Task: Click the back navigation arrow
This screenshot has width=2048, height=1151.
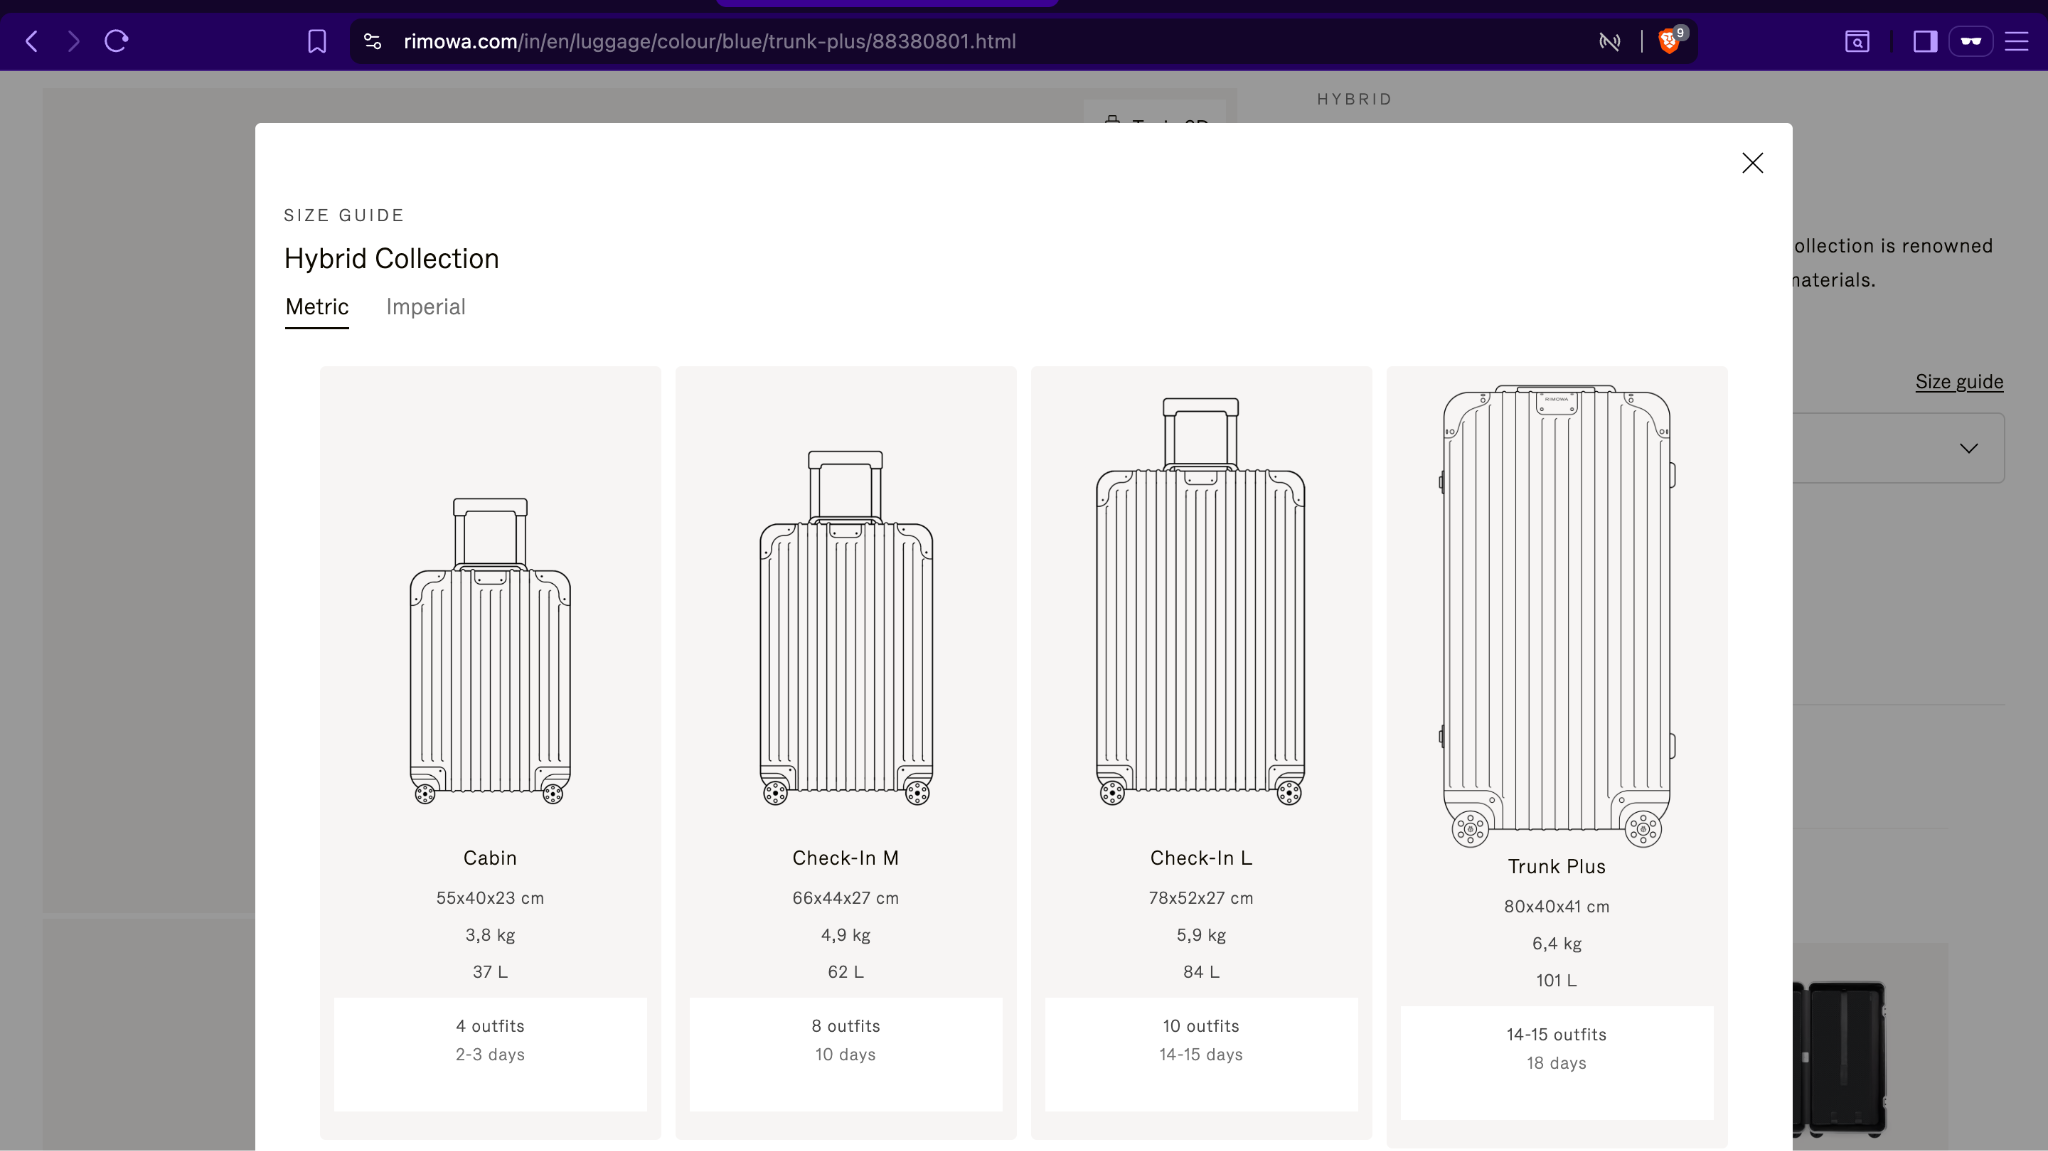Action: tap(31, 41)
